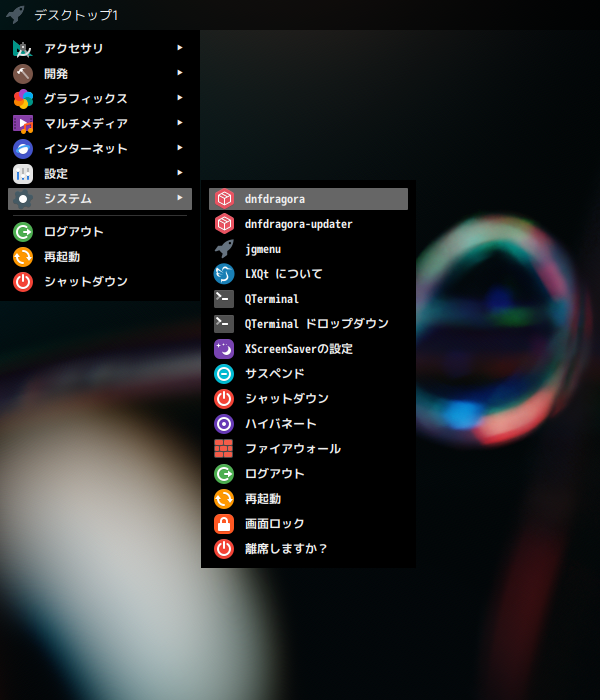600x700 pixels.
Task: Click the ログアウト green icon in submenu
Action: coord(224,474)
